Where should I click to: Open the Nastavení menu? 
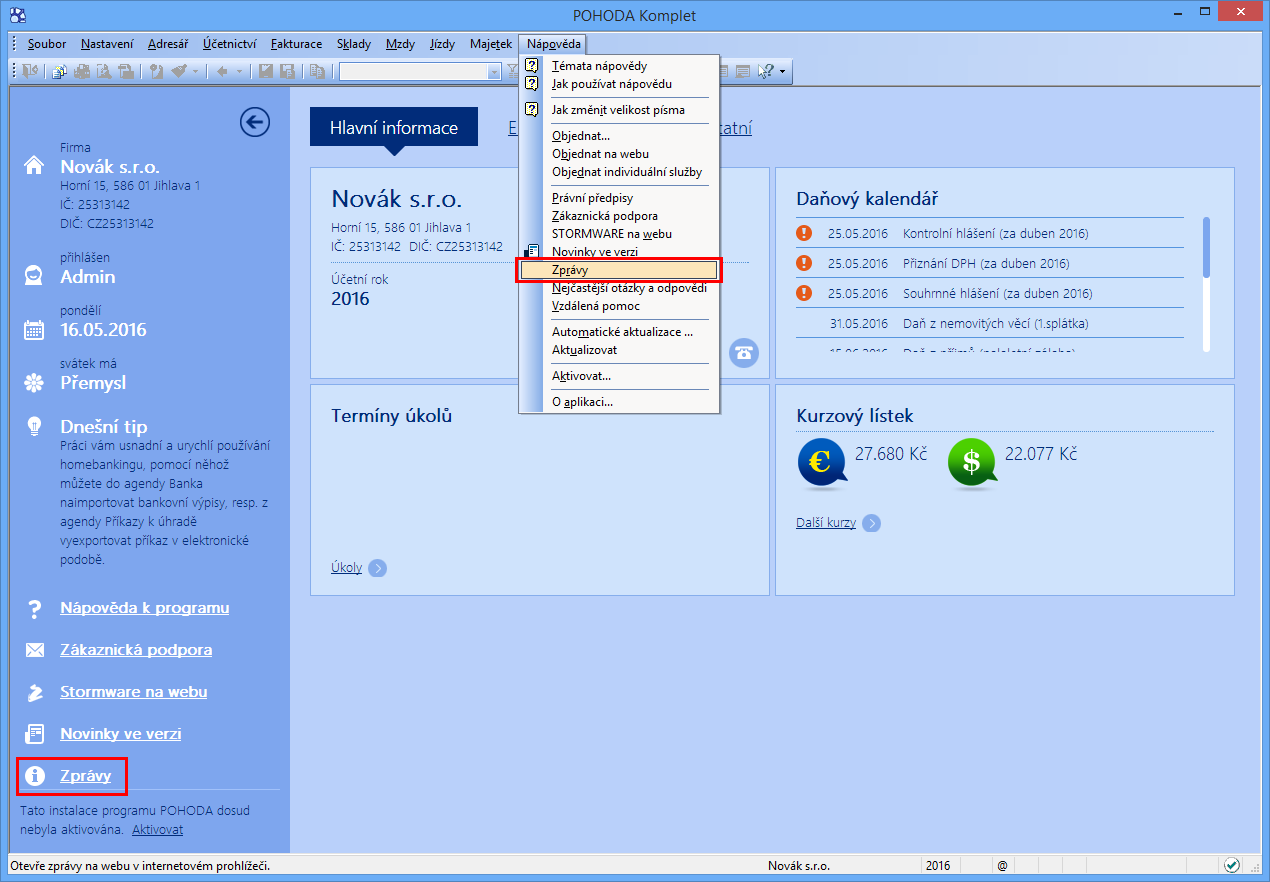(x=108, y=44)
